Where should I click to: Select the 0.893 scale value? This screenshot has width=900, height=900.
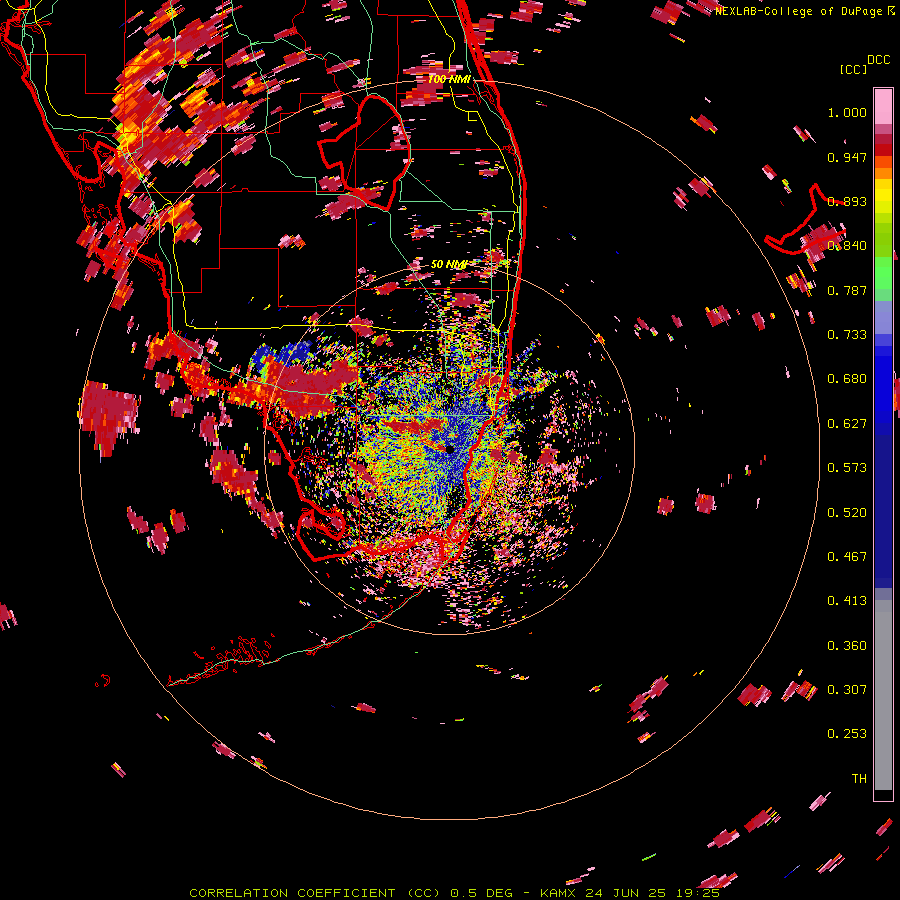click(x=847, y=201)
